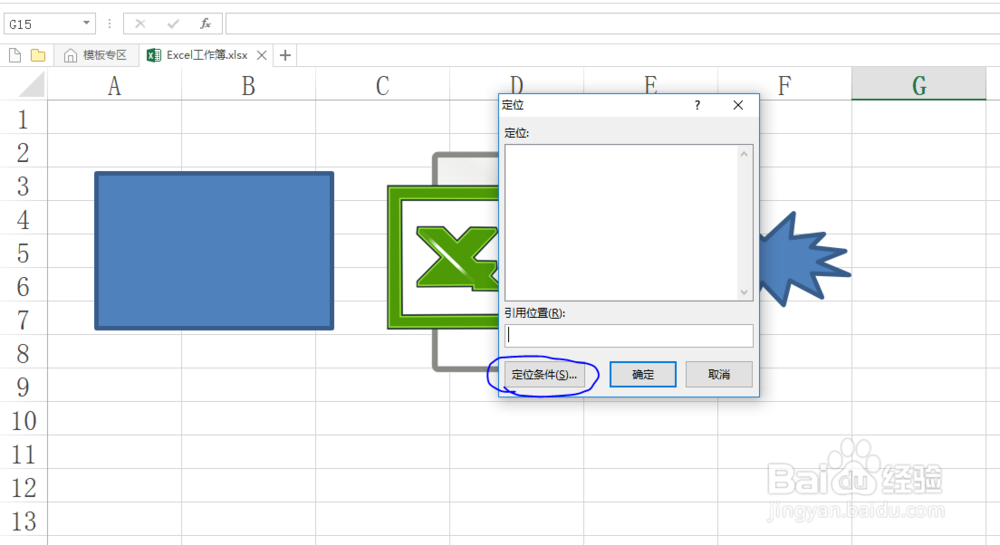Click the formula bar cancel X icon
This screenshot has width=1000, height=545.
pos(140,24)
